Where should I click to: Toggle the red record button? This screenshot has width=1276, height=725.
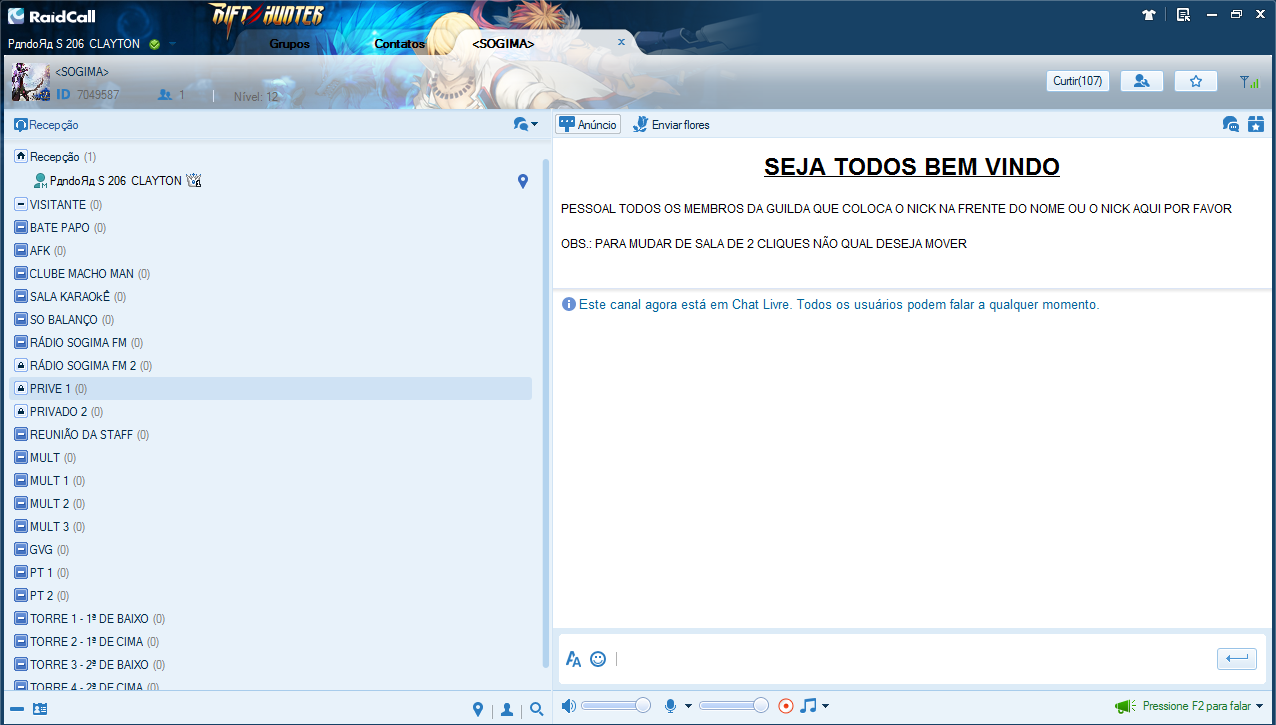(x=786, y=706)
